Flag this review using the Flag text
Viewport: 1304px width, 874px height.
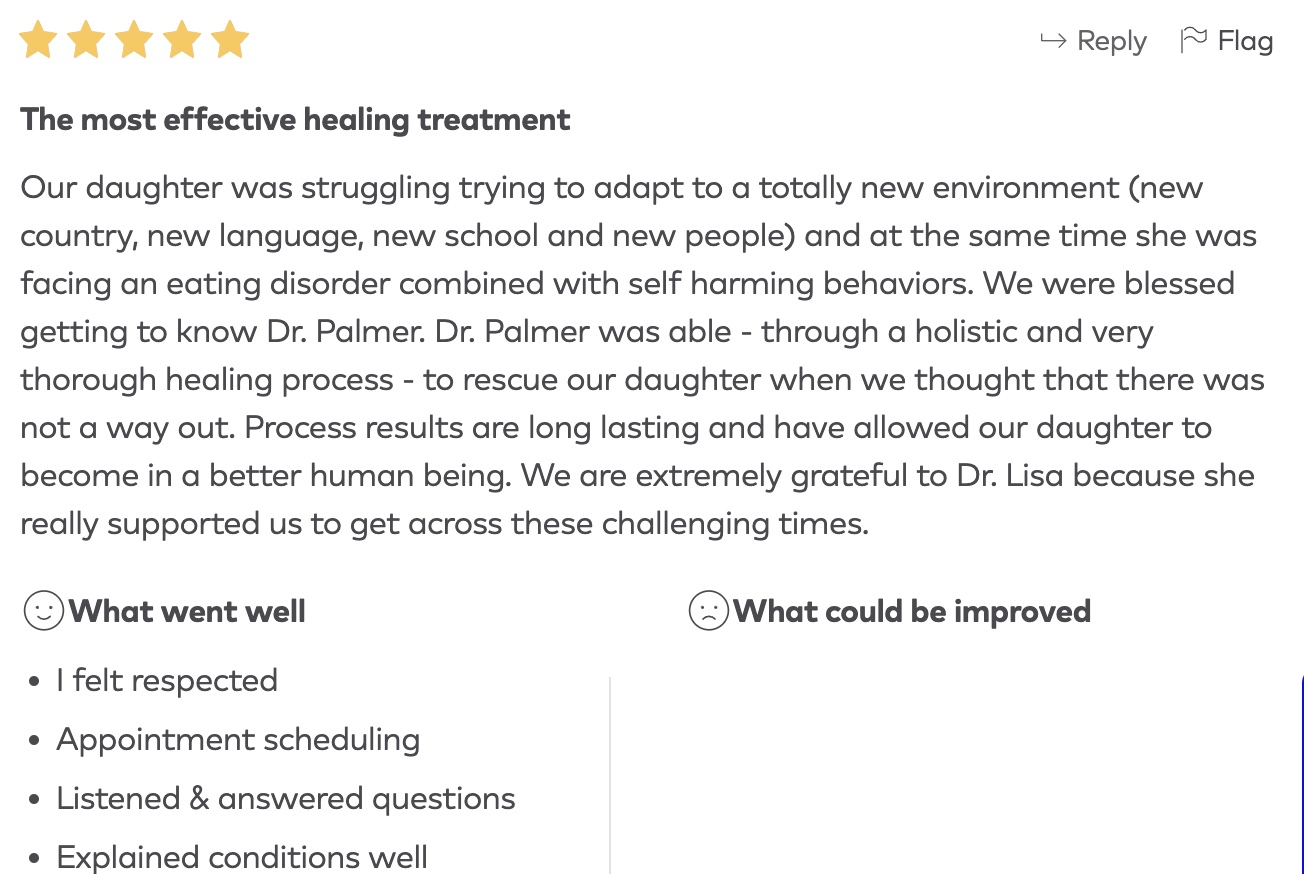point(1245,41)
